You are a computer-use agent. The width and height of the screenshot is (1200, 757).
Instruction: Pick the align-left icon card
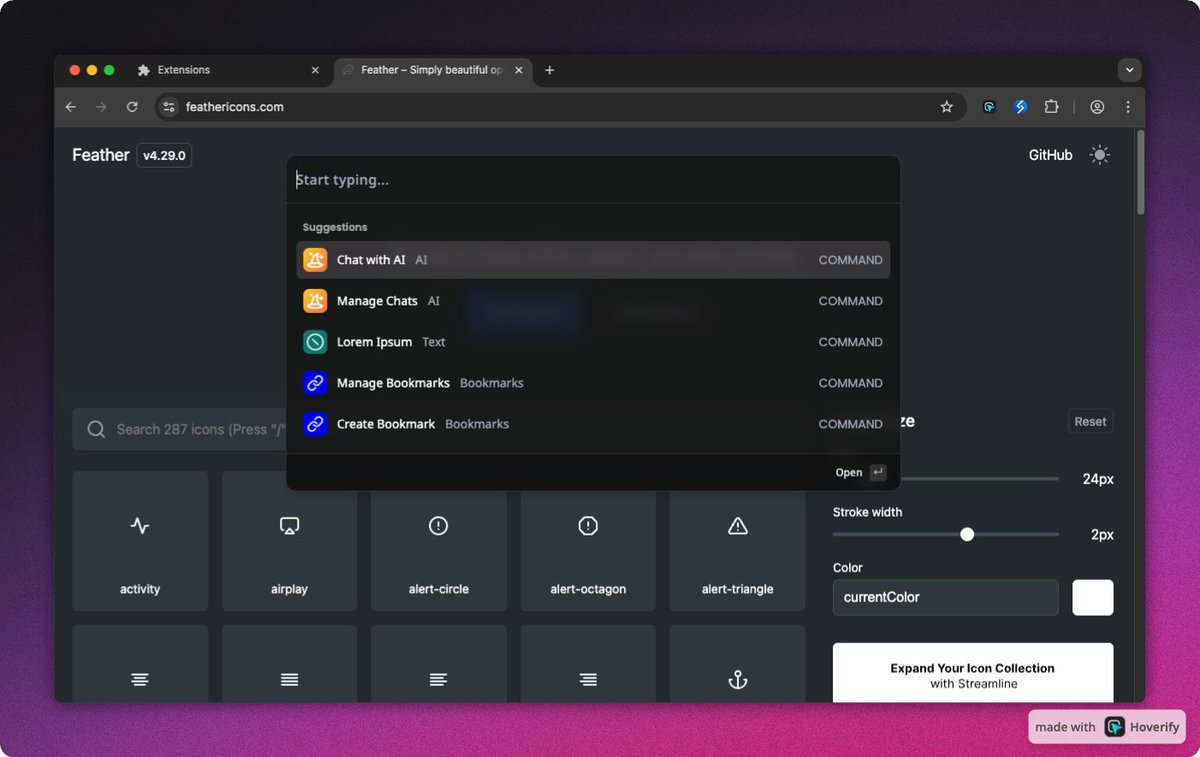click(x=438, y=664)
